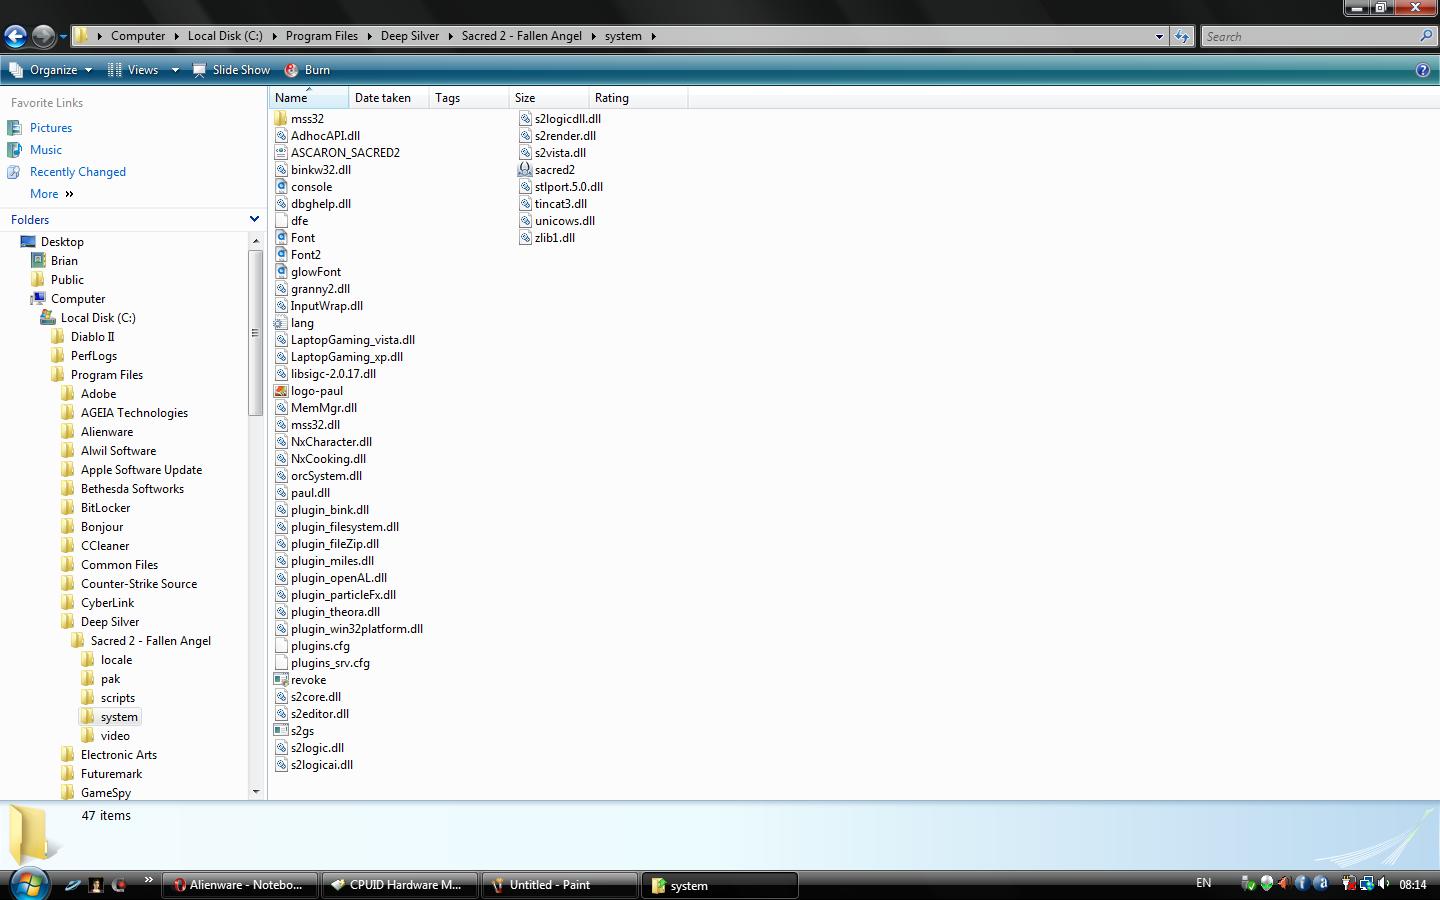Select the Font file icon
This screenshot has height=900, width=1440.
tap(281, 238)
